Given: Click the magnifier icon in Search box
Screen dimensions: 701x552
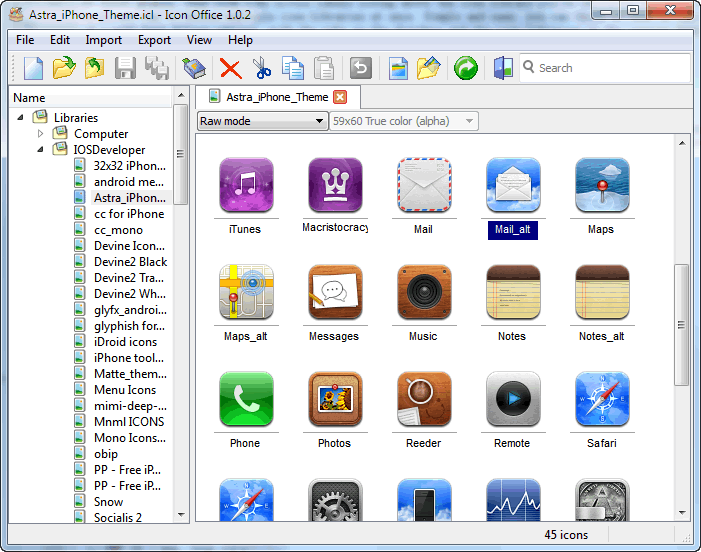Looking at the screenshot, I should (528, 67).
